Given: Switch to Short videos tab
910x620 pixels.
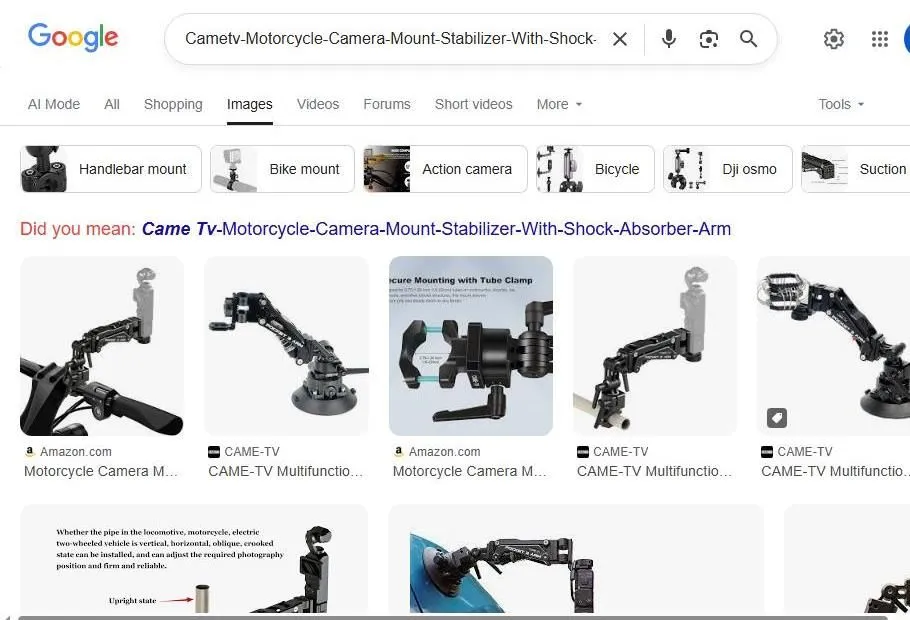Looking at the screenshot, I should click(474, 104).
